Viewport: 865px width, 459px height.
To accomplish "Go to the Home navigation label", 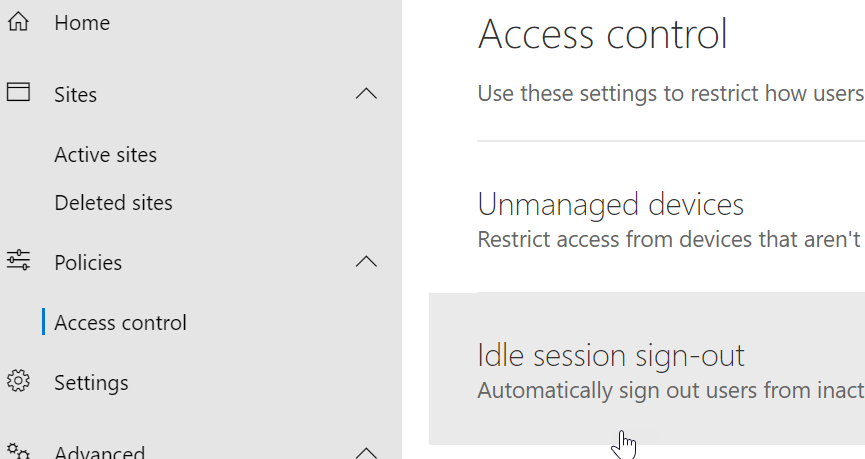I will click(x=82, y=22).
